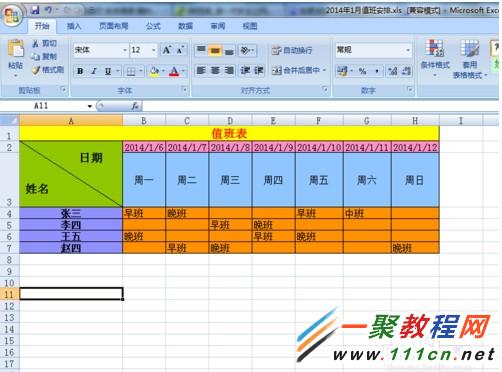Decrease cell indent

245,70
